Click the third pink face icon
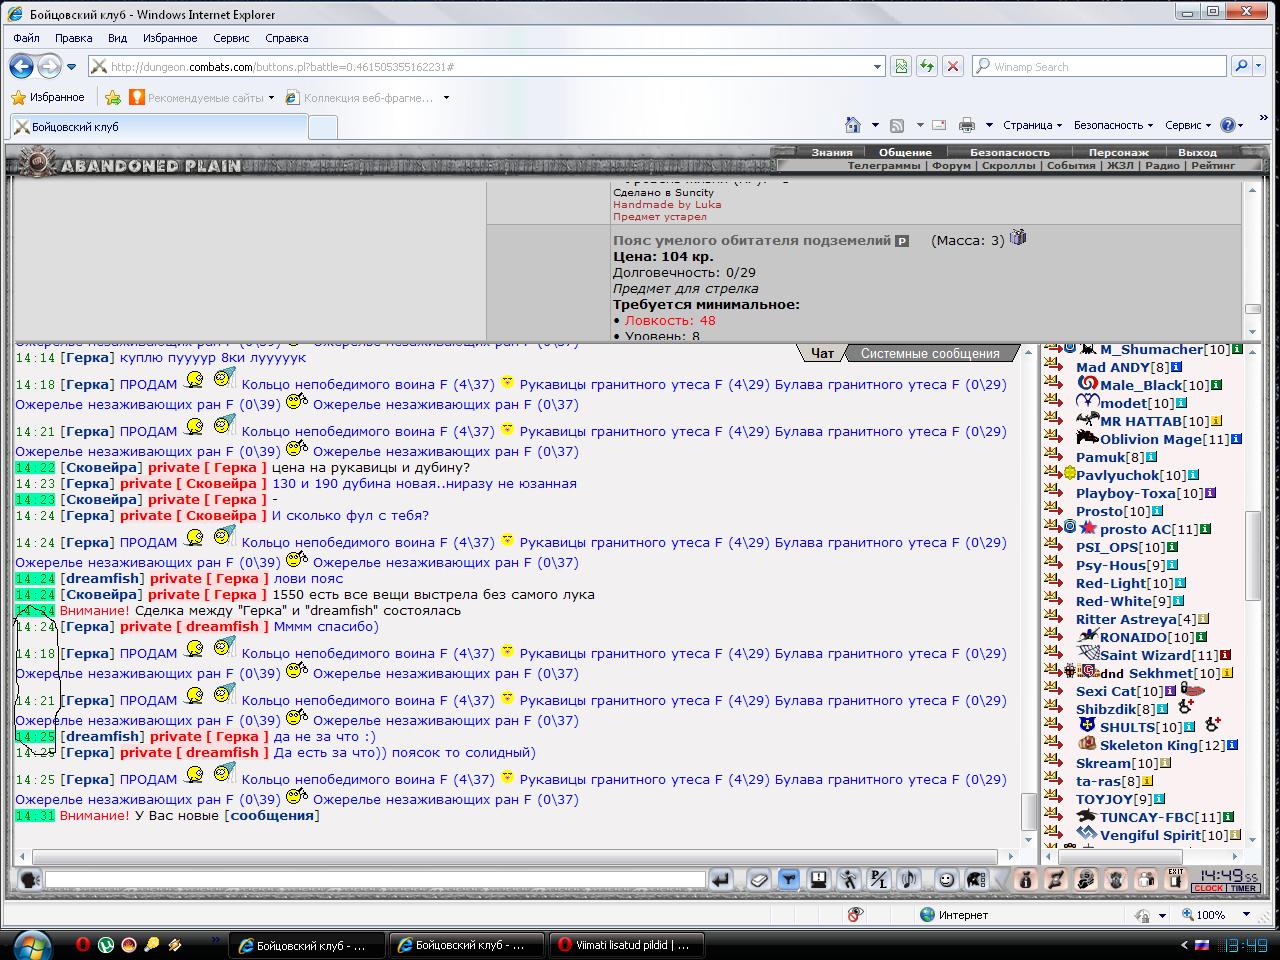 1085,880
